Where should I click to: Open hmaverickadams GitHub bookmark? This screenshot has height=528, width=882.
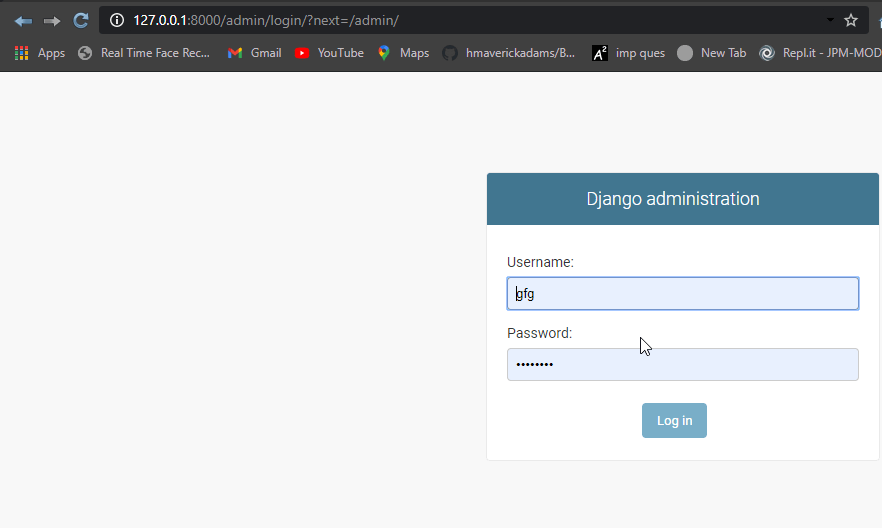coord(509,53)
